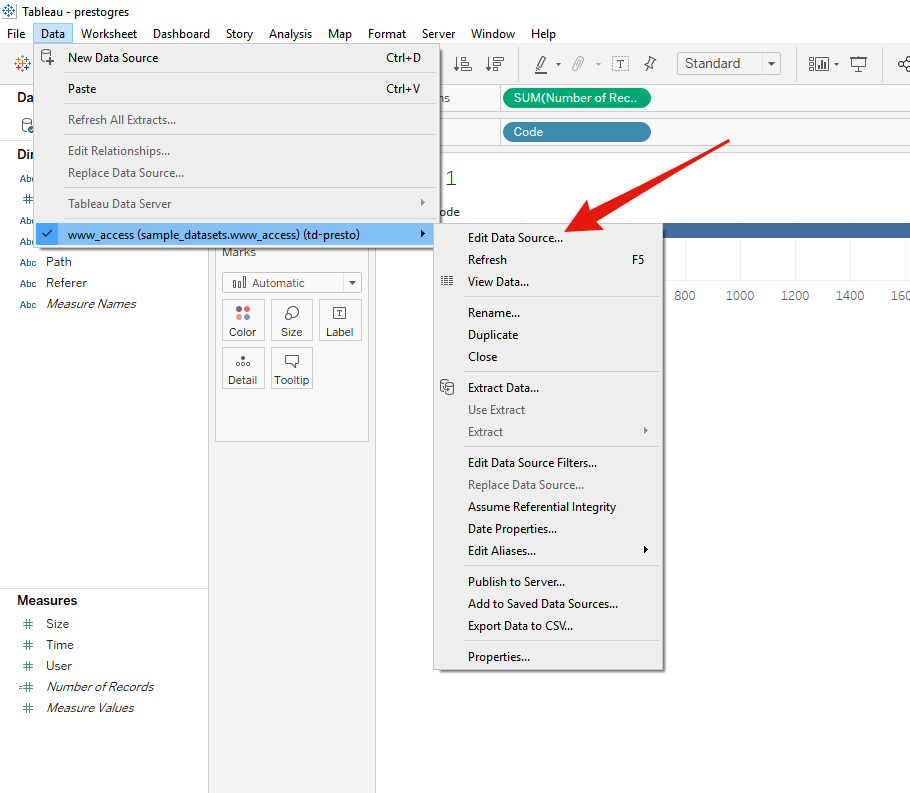Click the Color mark card button
The height and width of the screenshot is (793, 910).
pos(243,320)
